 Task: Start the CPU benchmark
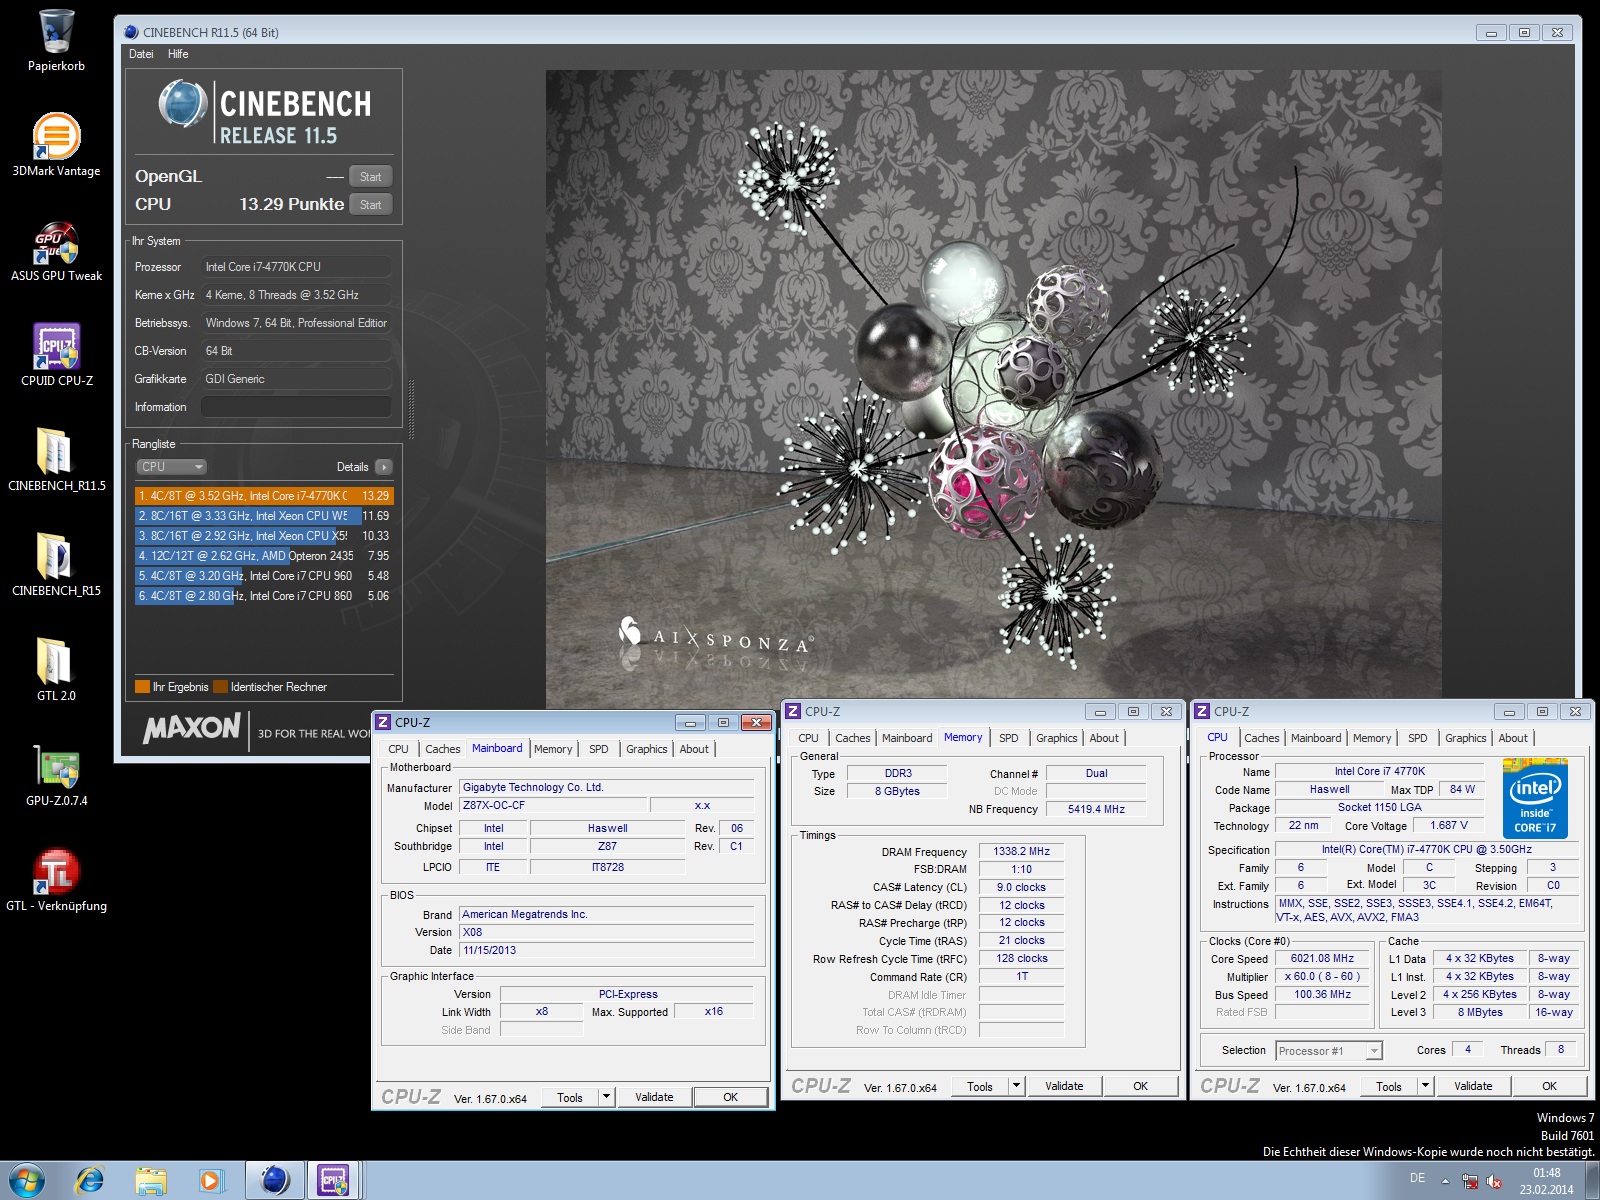point(370,205)
